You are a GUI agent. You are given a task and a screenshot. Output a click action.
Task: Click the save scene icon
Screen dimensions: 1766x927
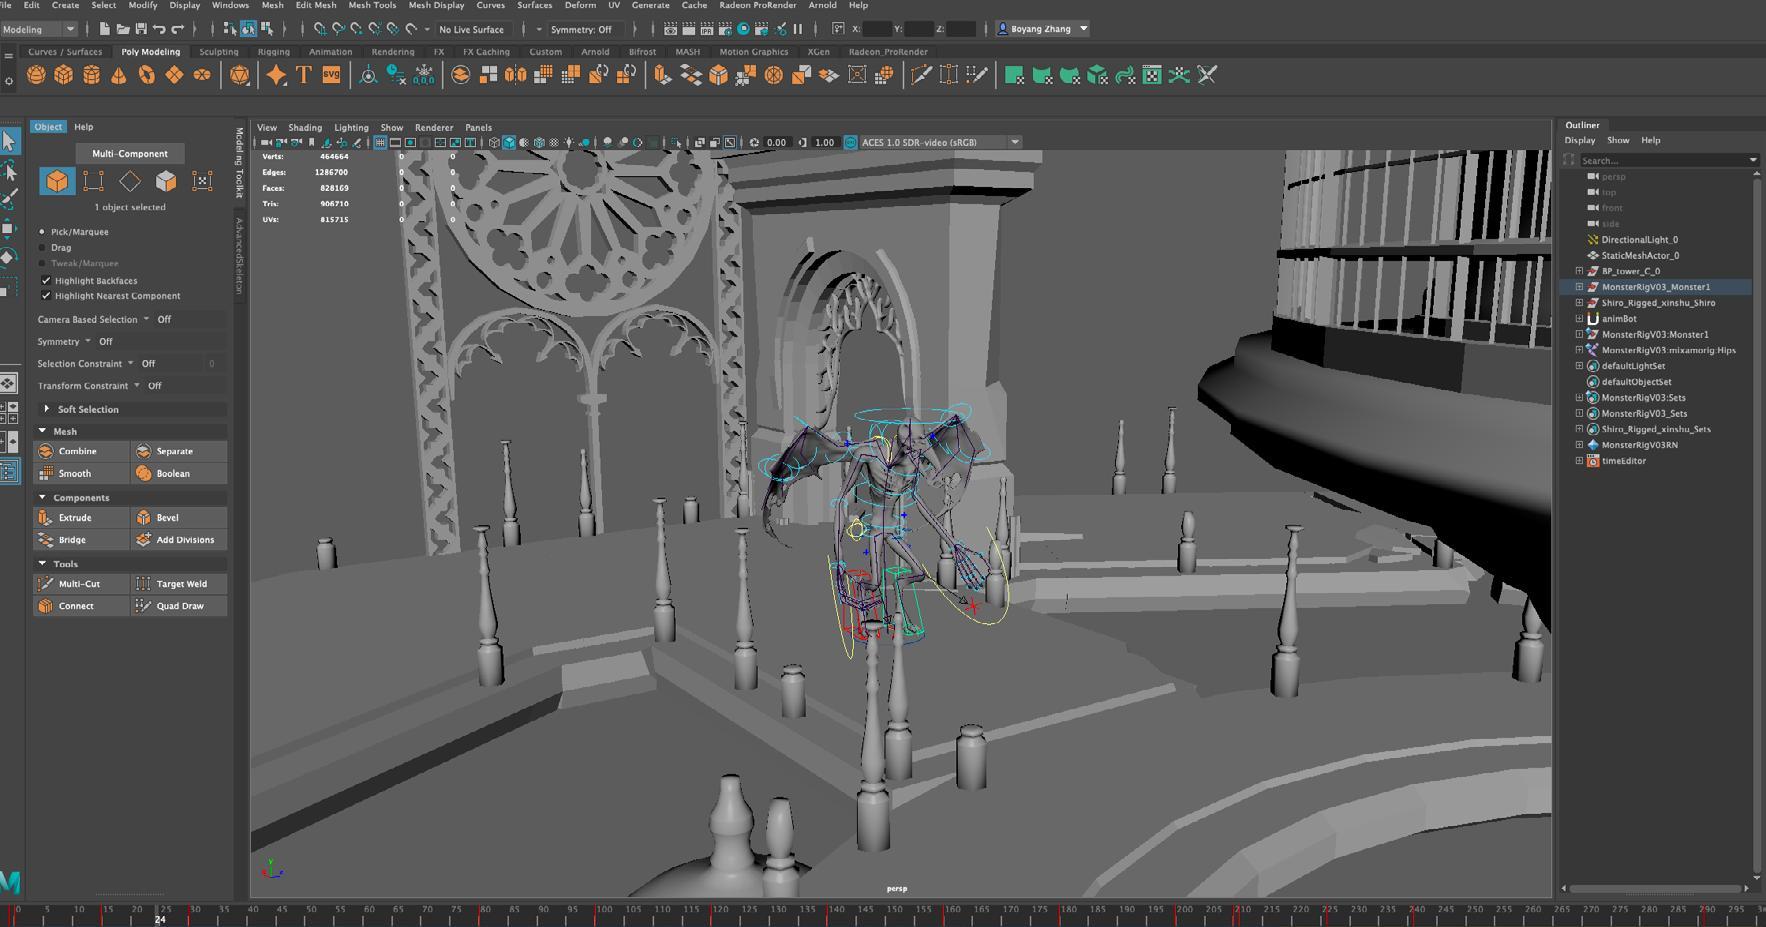coord(141,29)
